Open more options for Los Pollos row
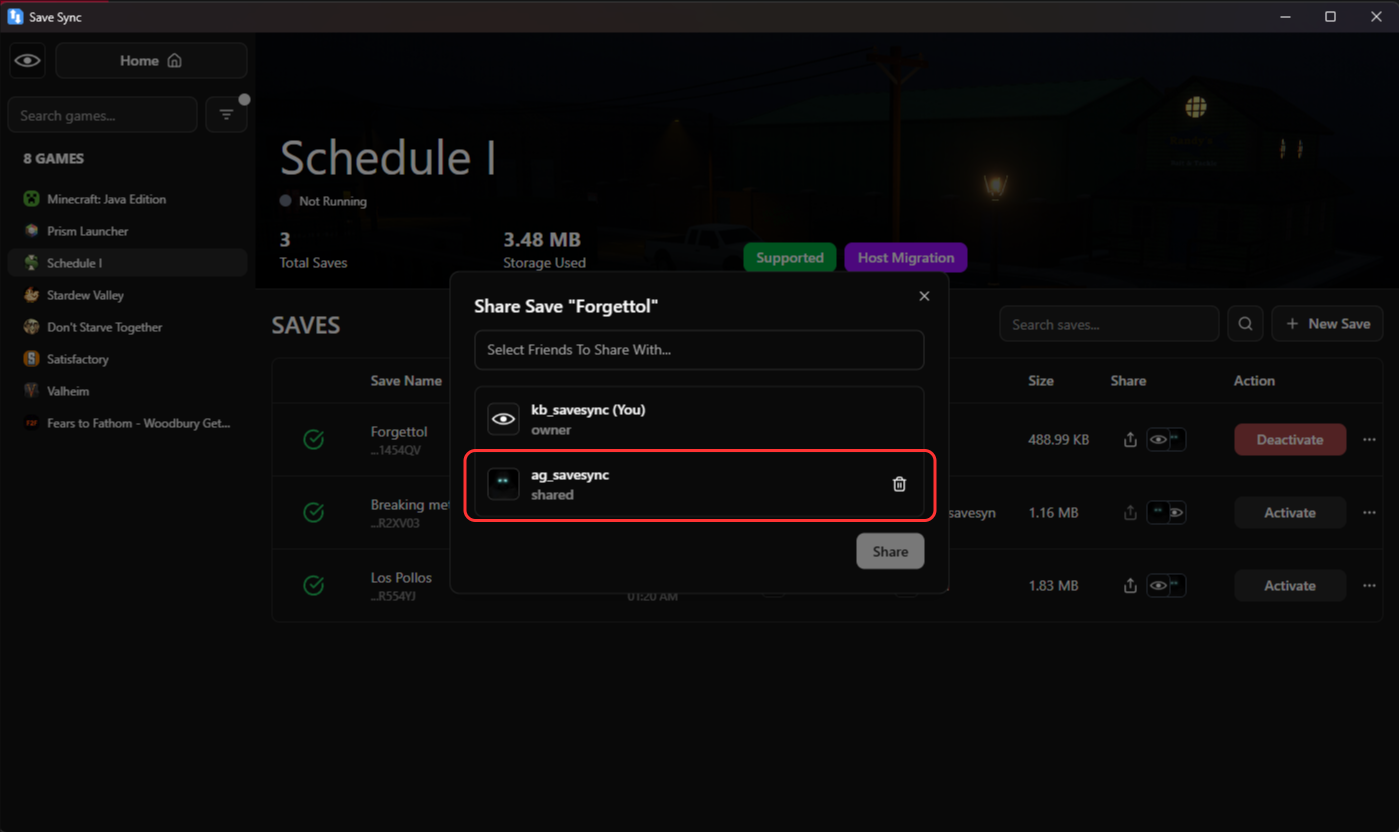Image resolution: width=1399 pixels, height=832 pixels. (x=1369, y=585)
